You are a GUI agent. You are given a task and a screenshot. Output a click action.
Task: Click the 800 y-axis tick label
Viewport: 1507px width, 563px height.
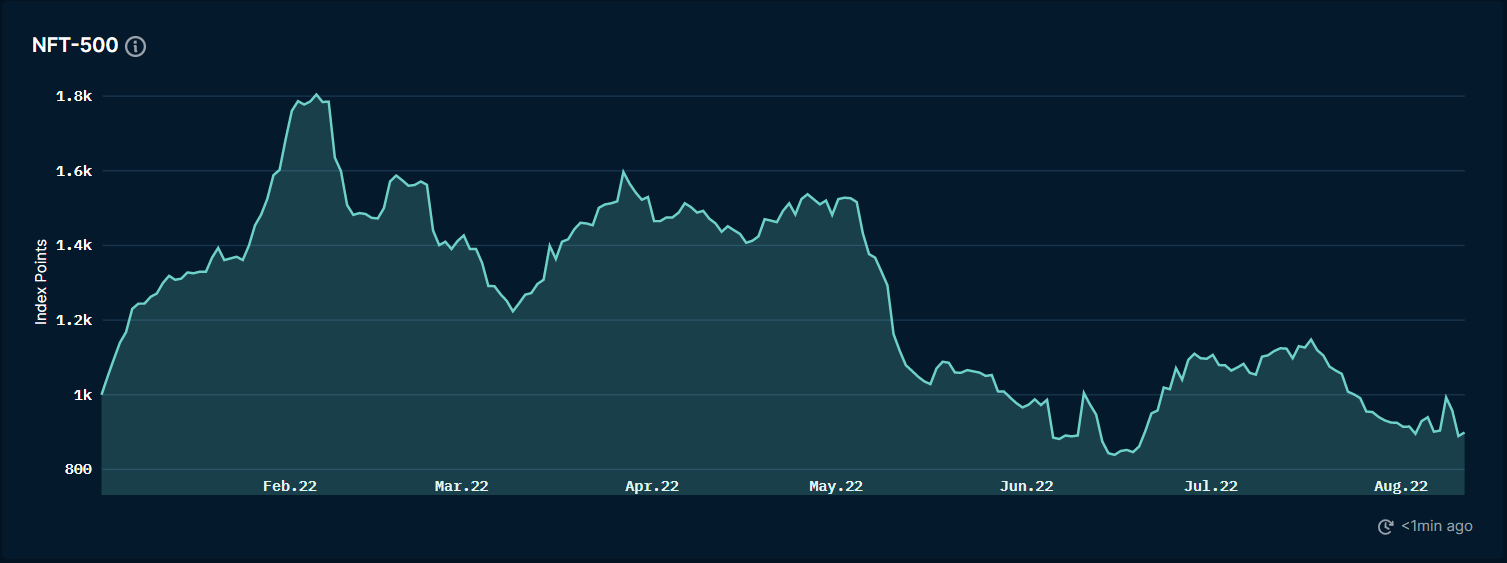click(x=78, y=469)
